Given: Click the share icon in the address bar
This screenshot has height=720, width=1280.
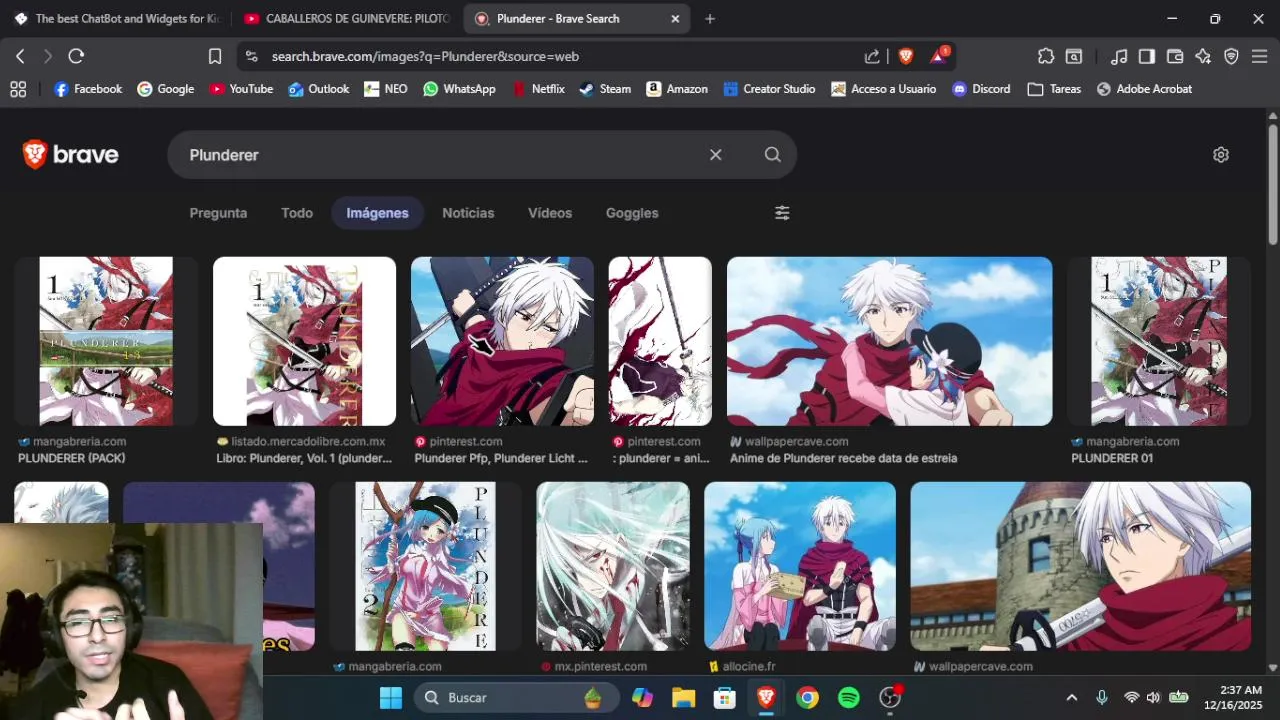Looking at the screenshot, I should 872,57.
